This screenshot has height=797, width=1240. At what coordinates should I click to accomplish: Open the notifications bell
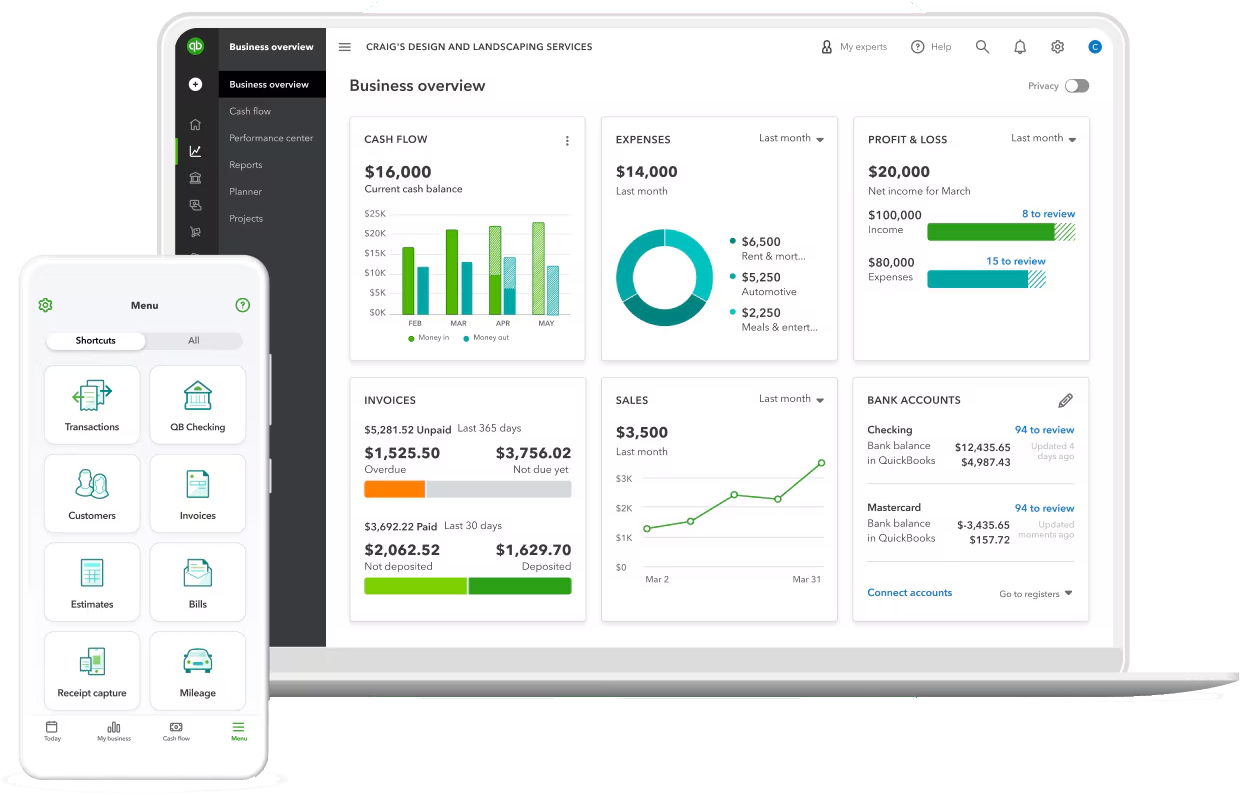[x=1020, y=47]
